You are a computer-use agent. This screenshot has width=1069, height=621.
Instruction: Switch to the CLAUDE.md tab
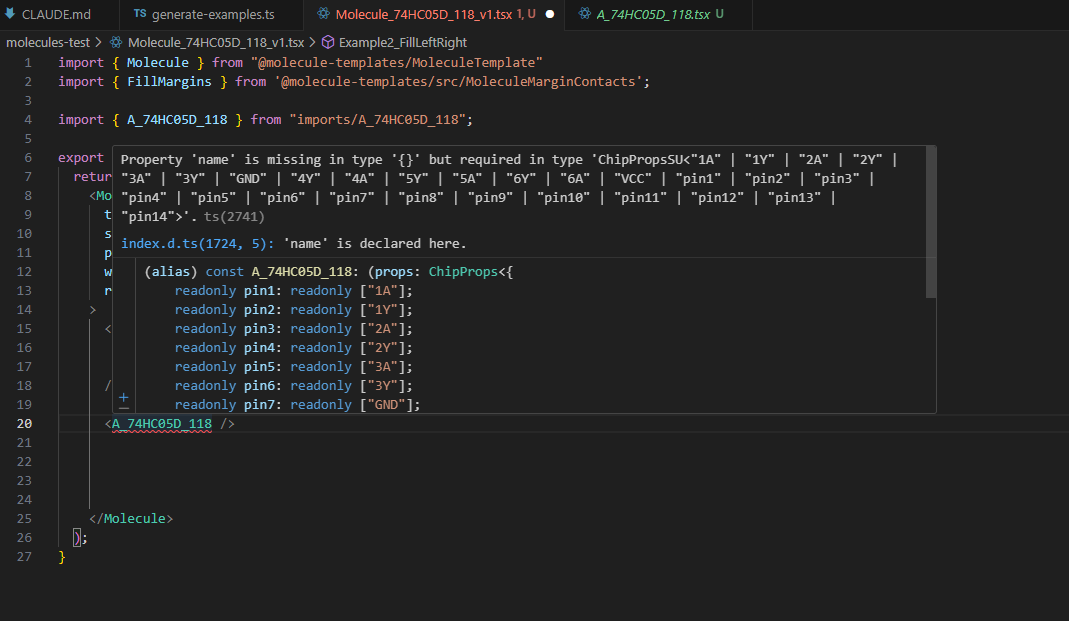[54, 15]
